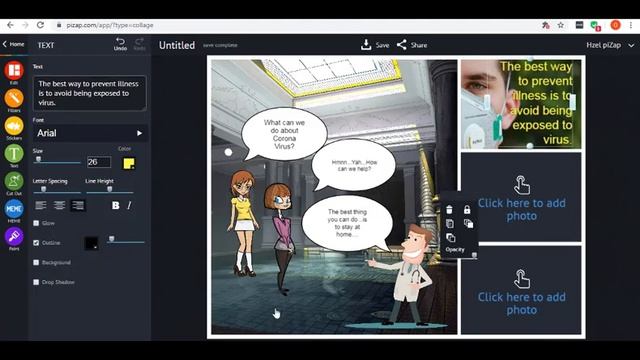
Task: Click the Undo arrow
Action: pyautogui.click(x=120, y=44)
